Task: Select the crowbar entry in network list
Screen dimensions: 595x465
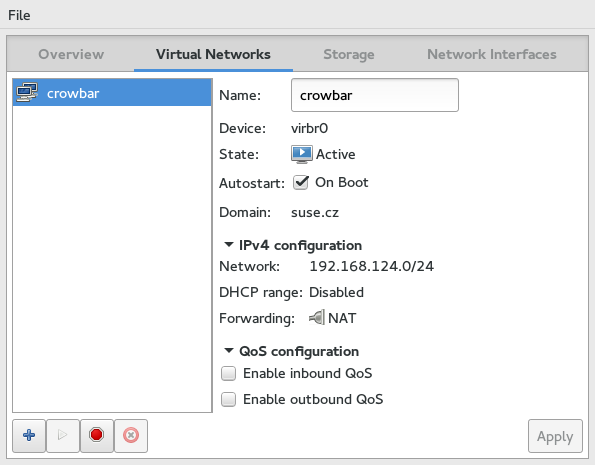Action: point(112,92)
